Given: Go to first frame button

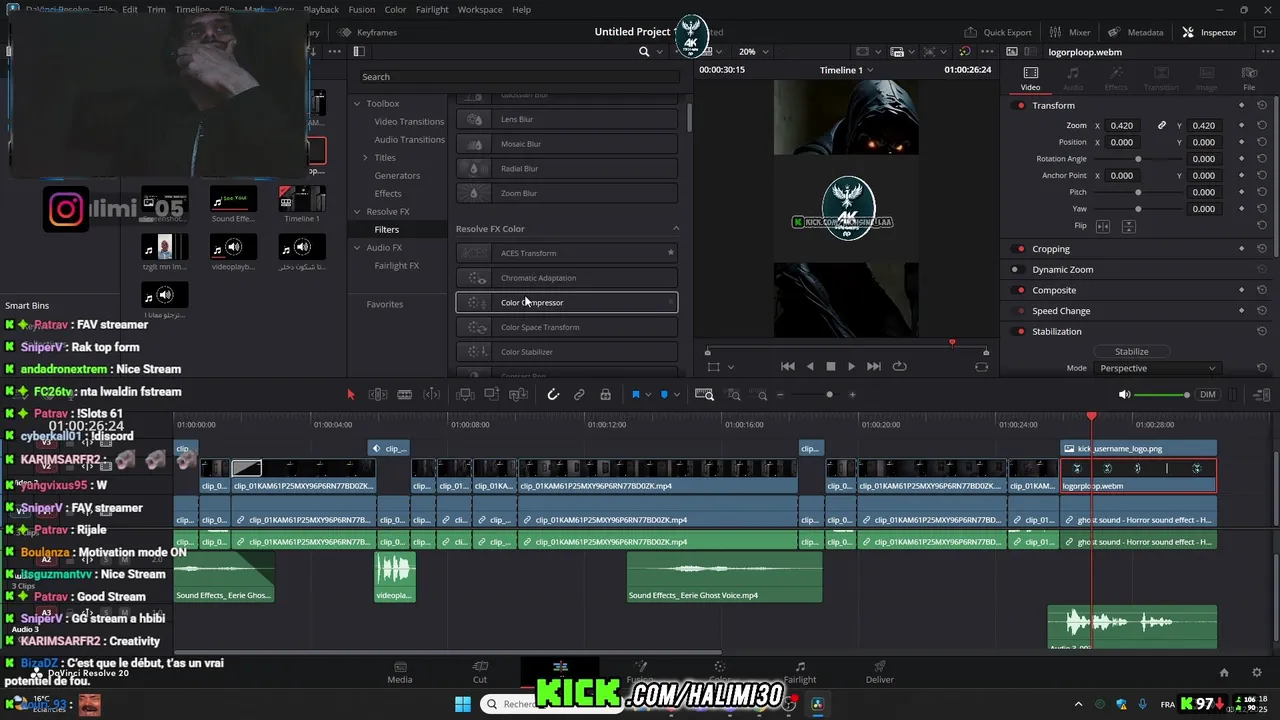Looking at the screenshot, I should 788,367.
